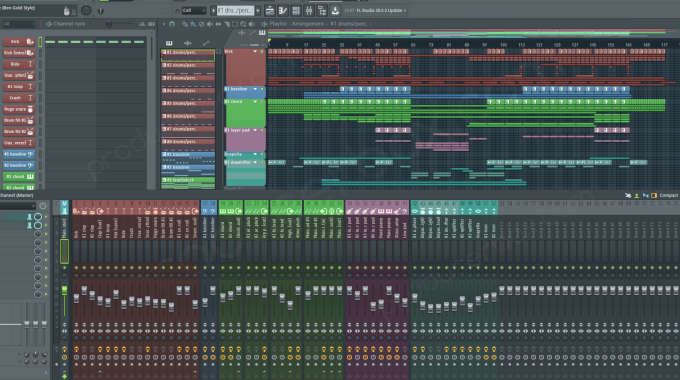Click the mouse icon in the top left bar
The height and width of the screenshot is (380, 680).
tap(66, 10)
